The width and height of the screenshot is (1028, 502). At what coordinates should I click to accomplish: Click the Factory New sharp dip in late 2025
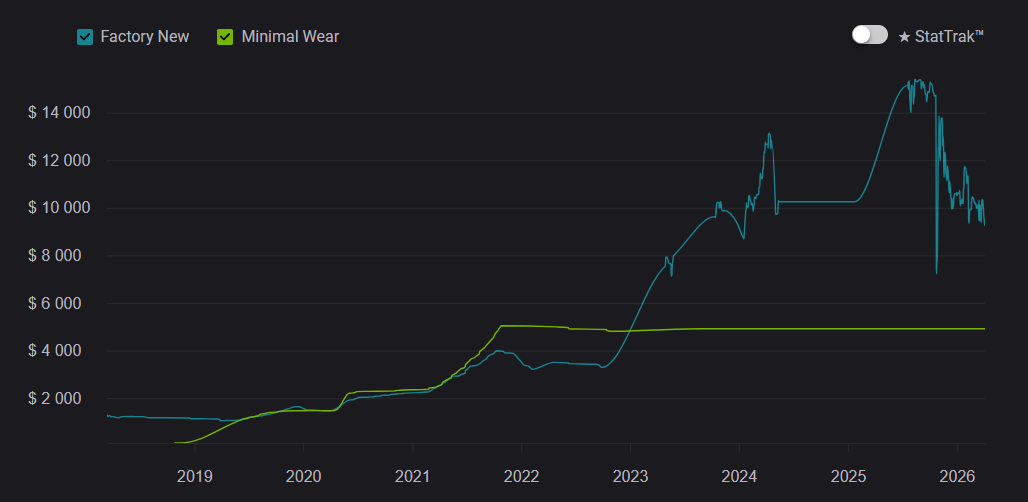(936, 268)
